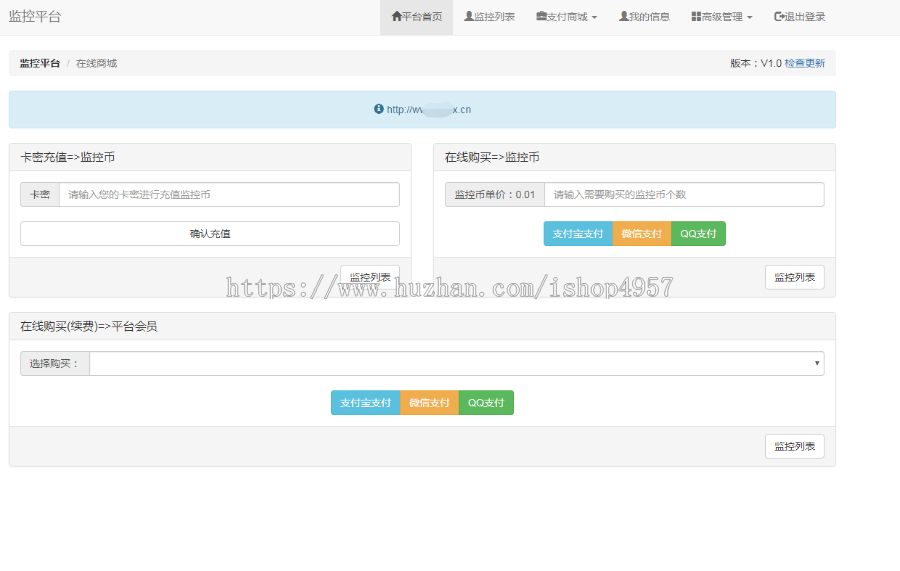Screen dimensions: 900x571
Task: Click the user icon beside 监控列表
Action: point(468,17)
